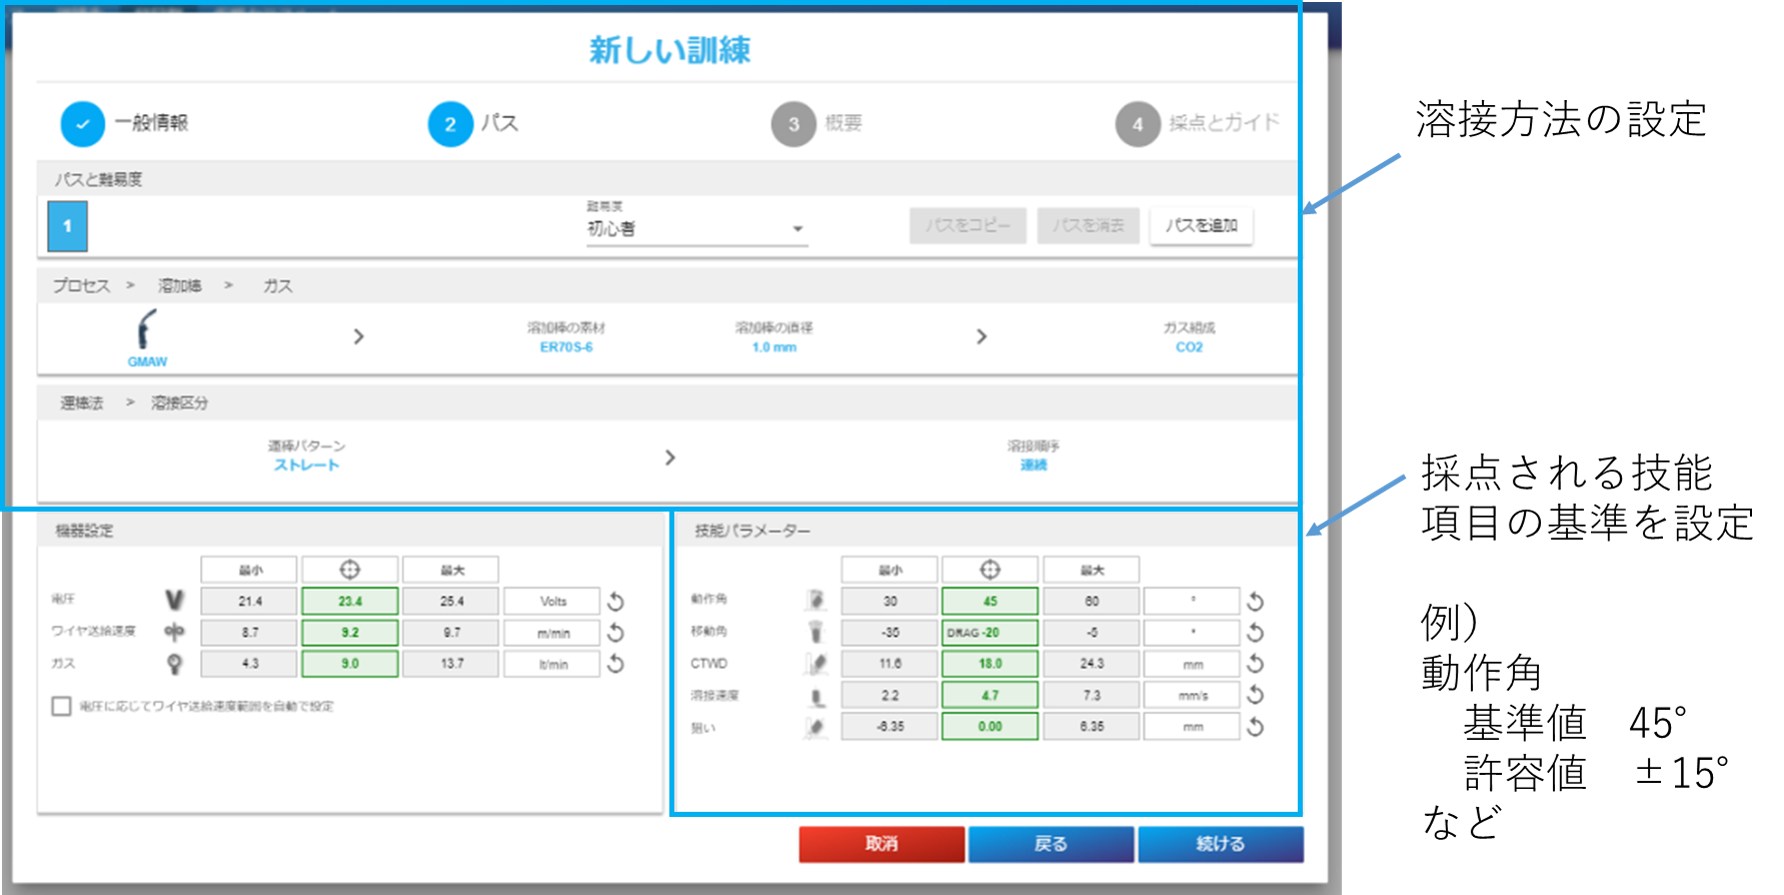Reset the work angle (動作角) row

(x=1255, y=601)
